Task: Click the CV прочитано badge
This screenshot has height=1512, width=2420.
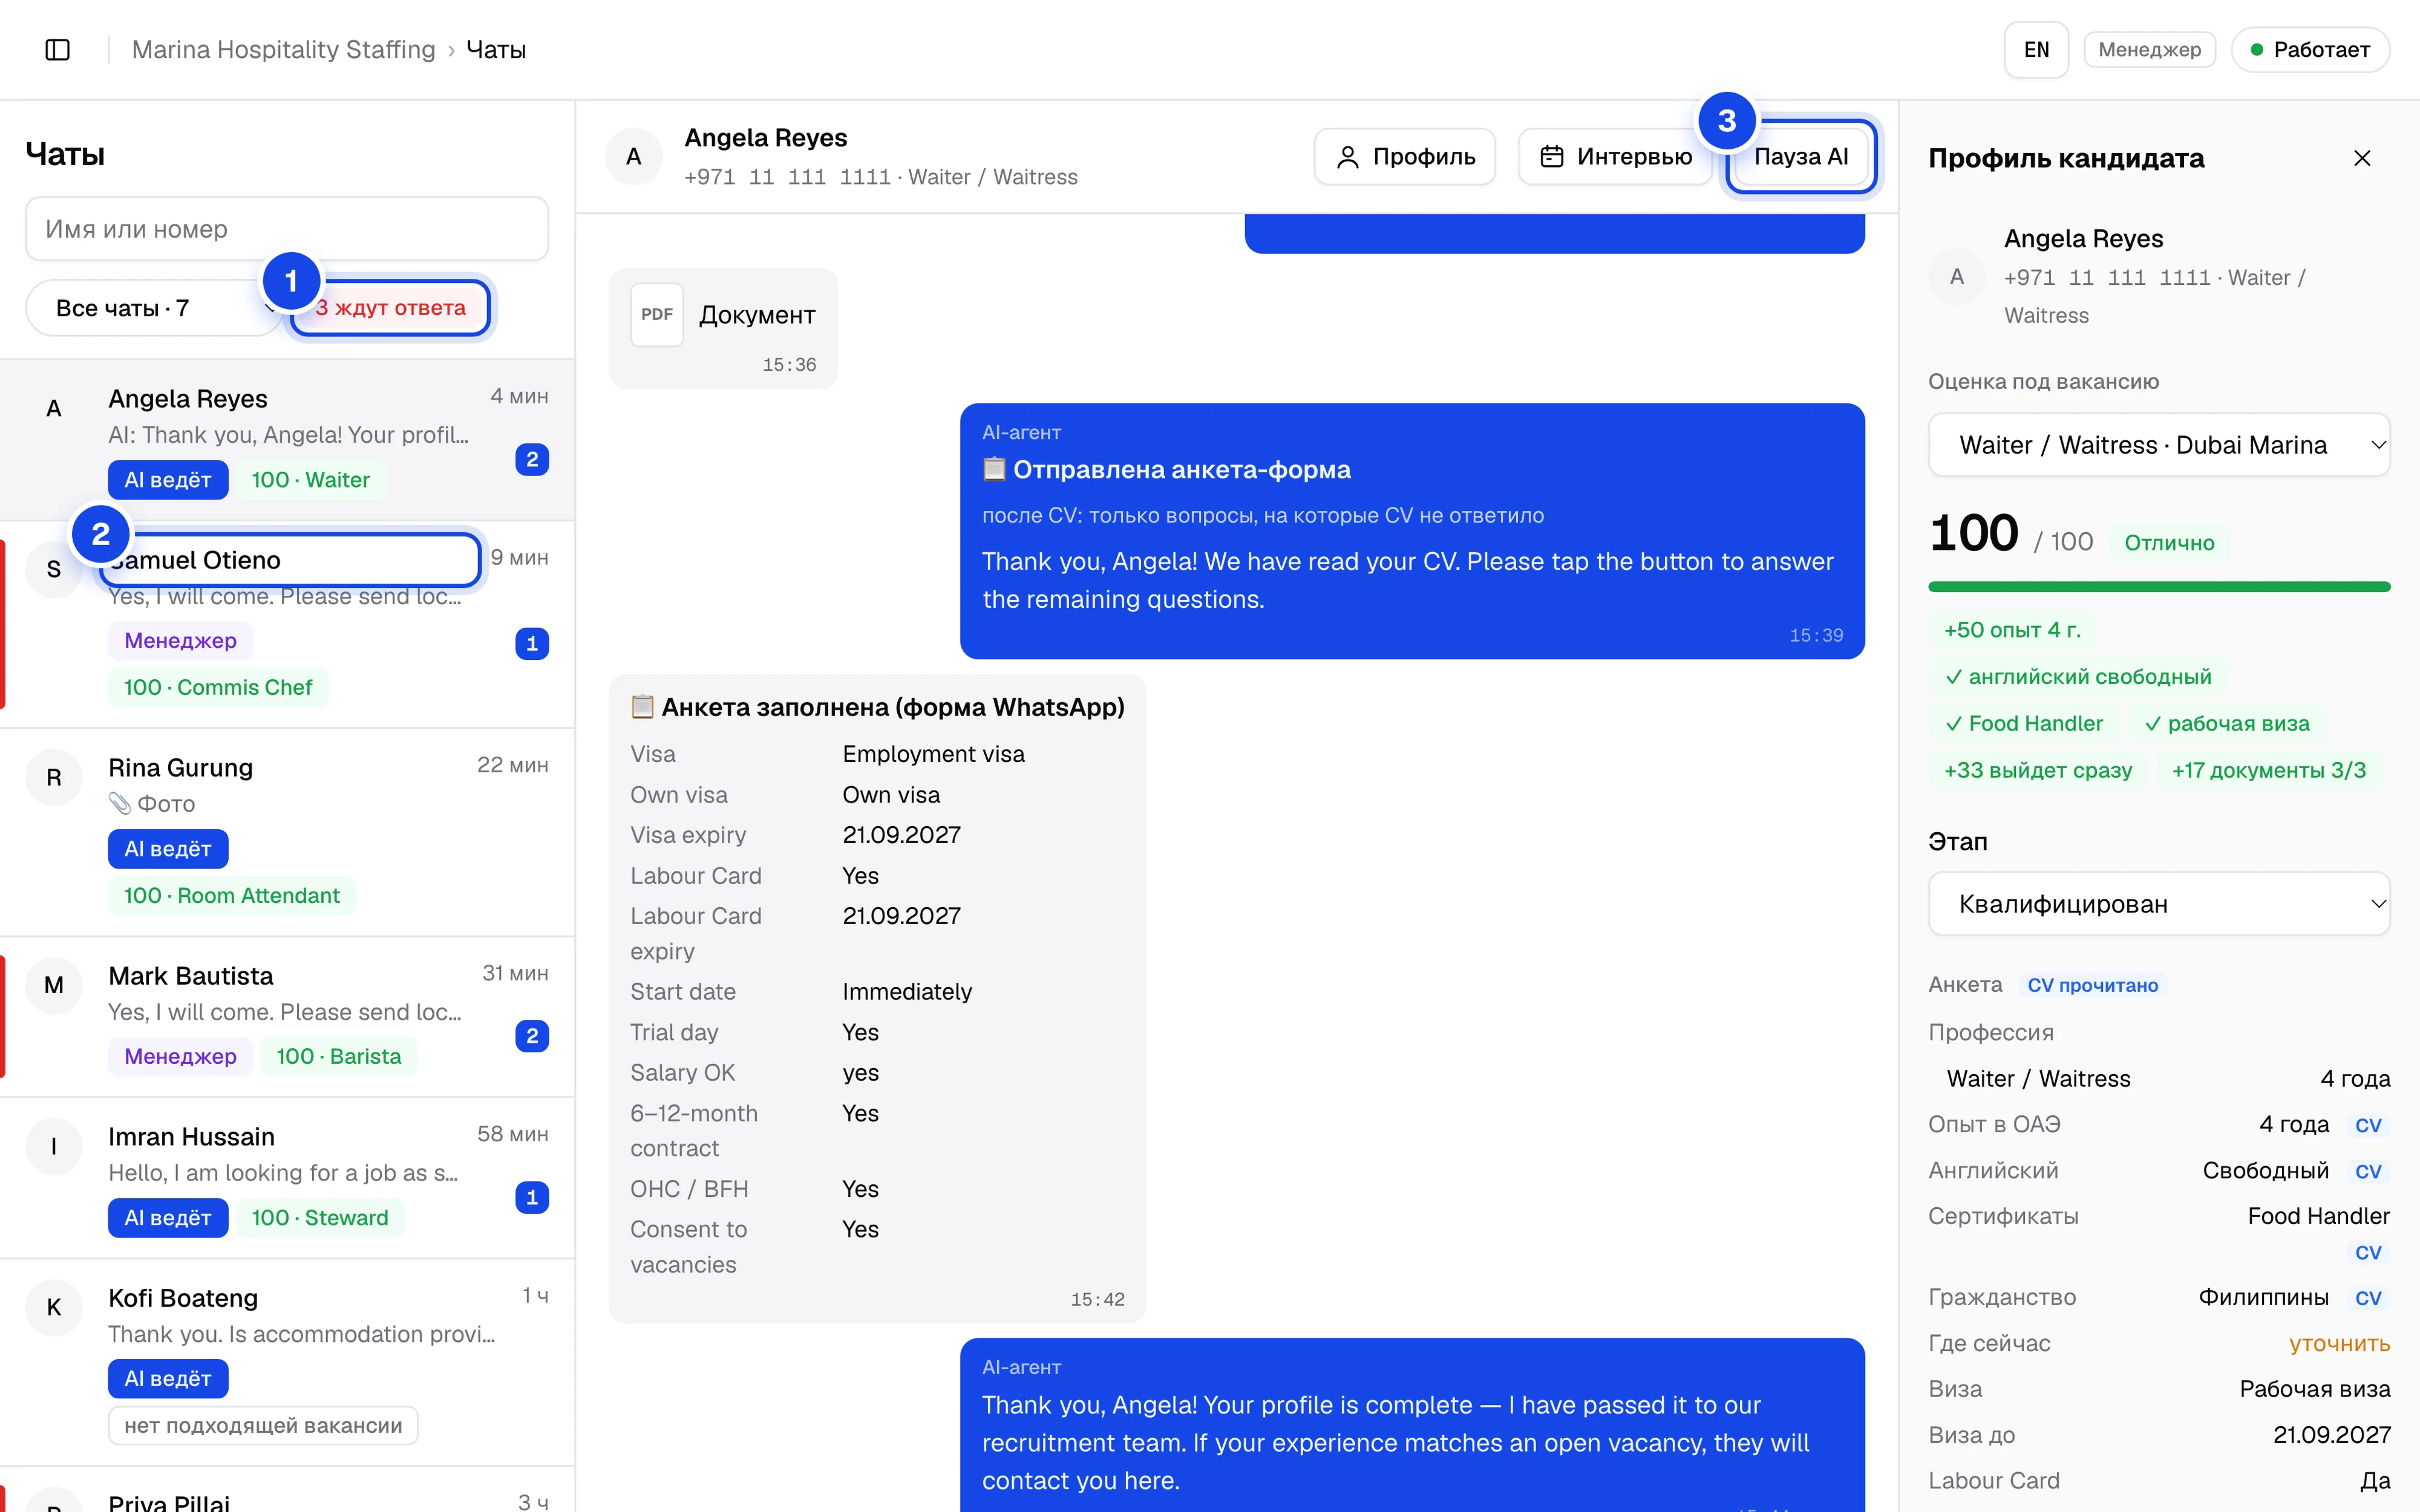Action: (x=2092, y=985)
